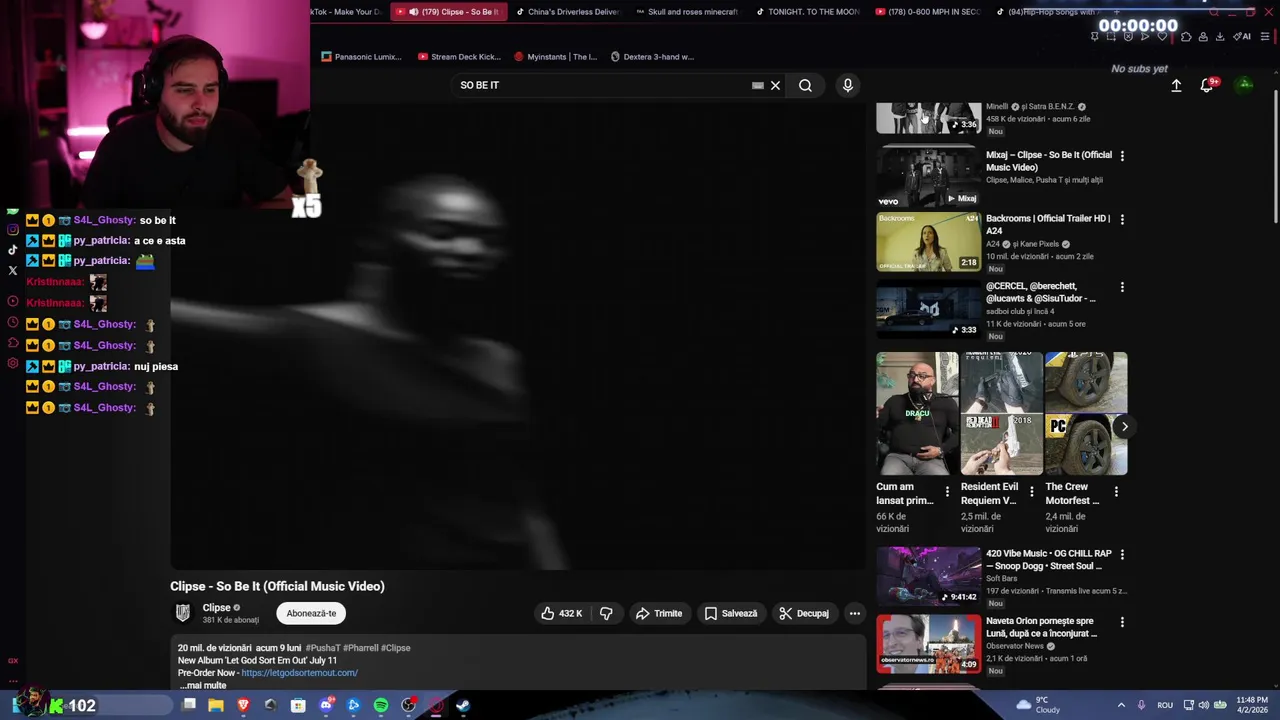Clear the search box with the X icon
The height and width of the screenshot is (720, 1280).
[x=775, y=85]
